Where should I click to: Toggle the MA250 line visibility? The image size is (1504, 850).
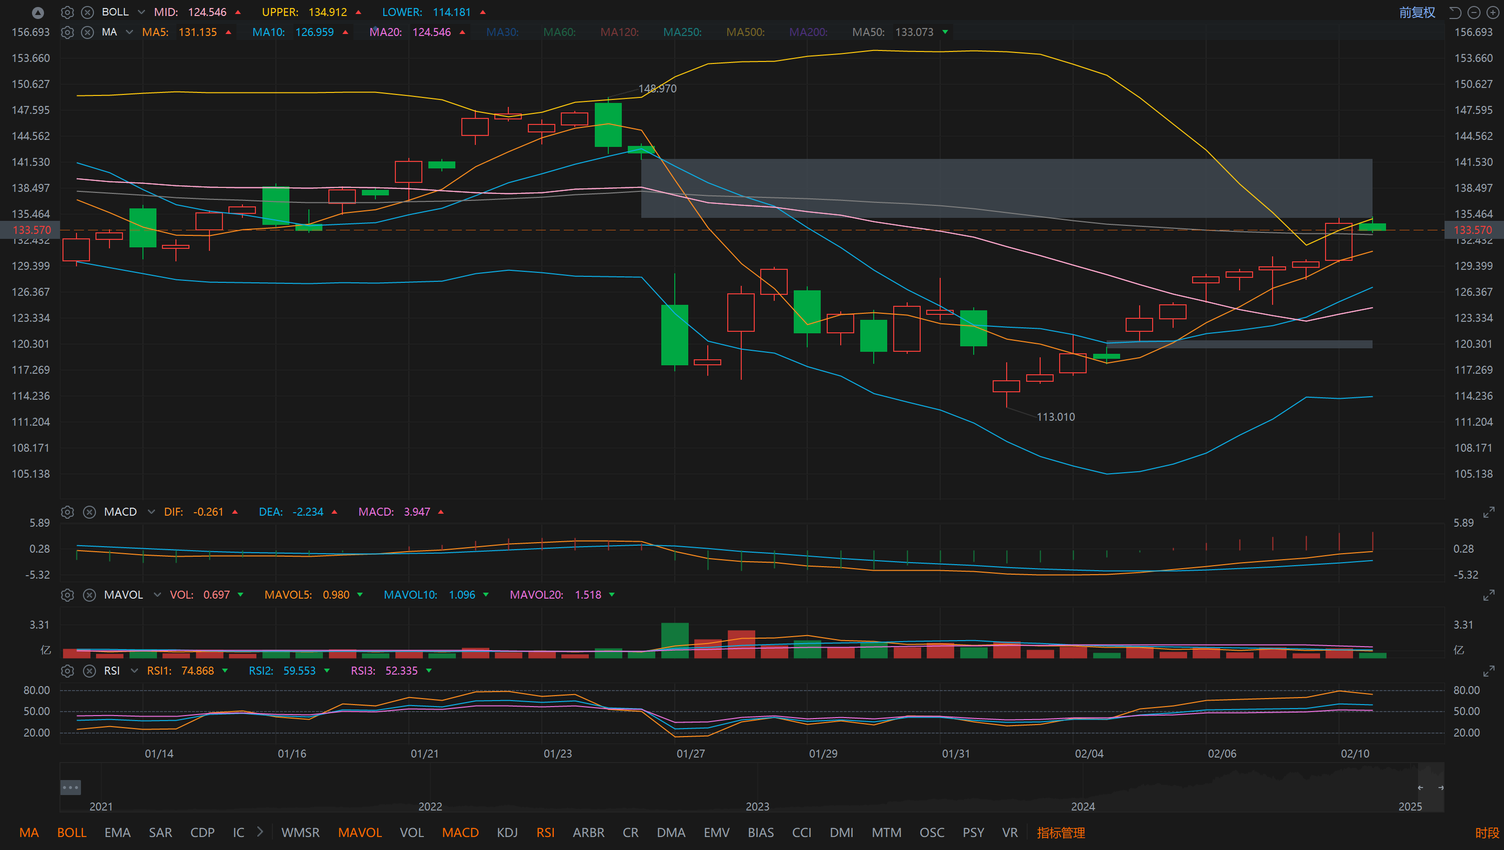pyautogui.click(x=682, y=32)
